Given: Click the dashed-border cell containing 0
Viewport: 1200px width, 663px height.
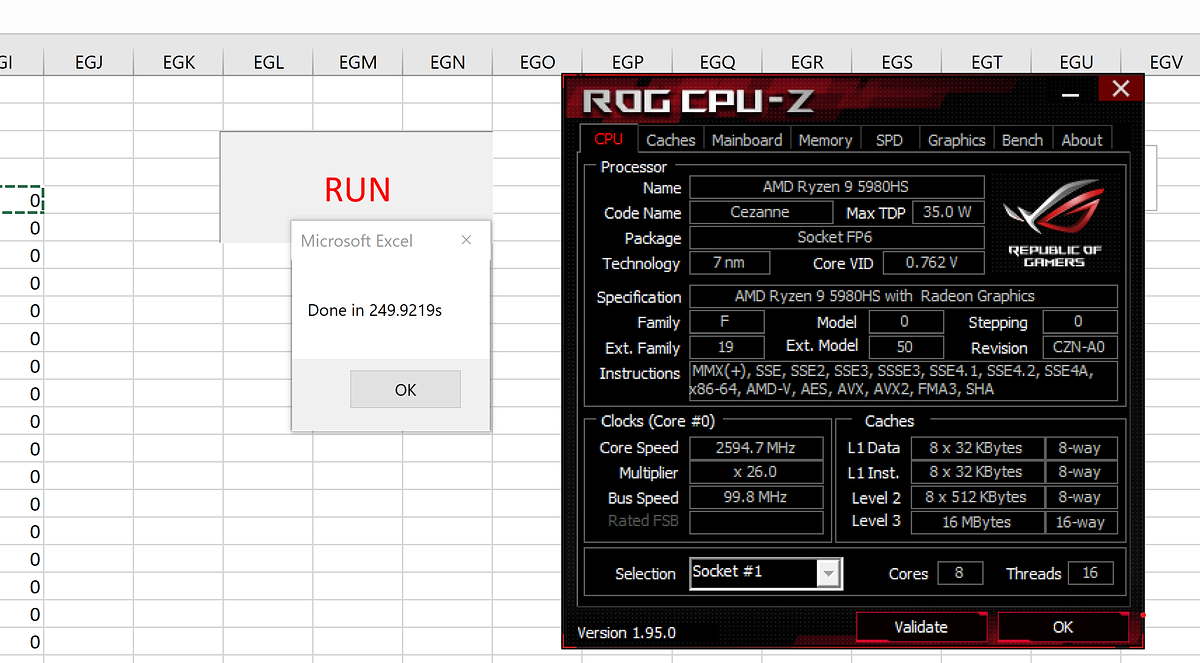Looking at the screenshot, I should tap(21, 200).
